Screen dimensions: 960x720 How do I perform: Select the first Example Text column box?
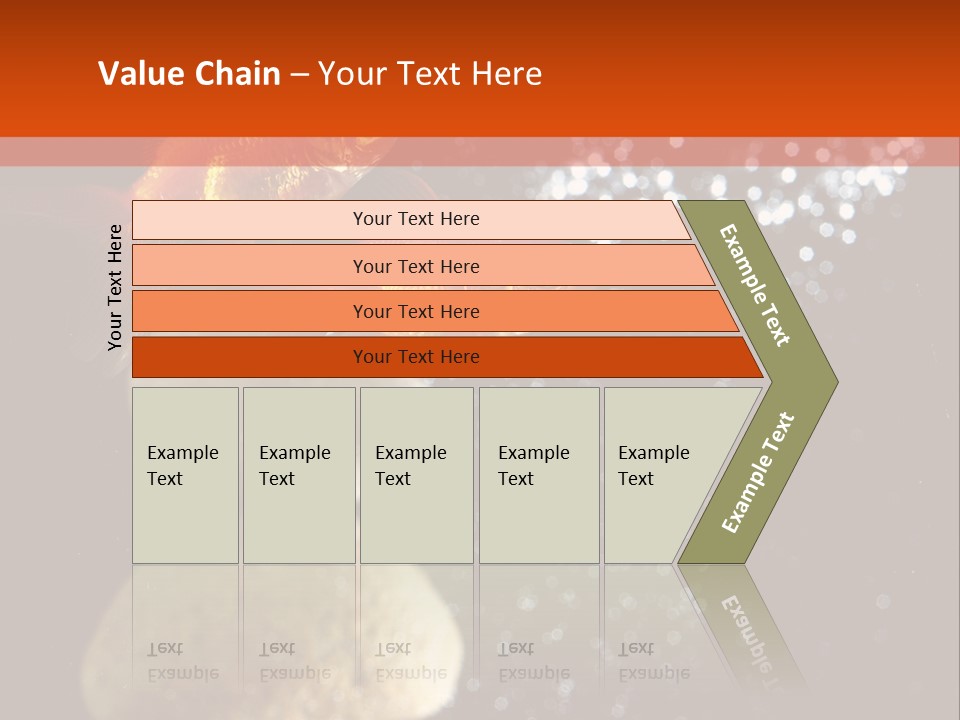(185, 475)
